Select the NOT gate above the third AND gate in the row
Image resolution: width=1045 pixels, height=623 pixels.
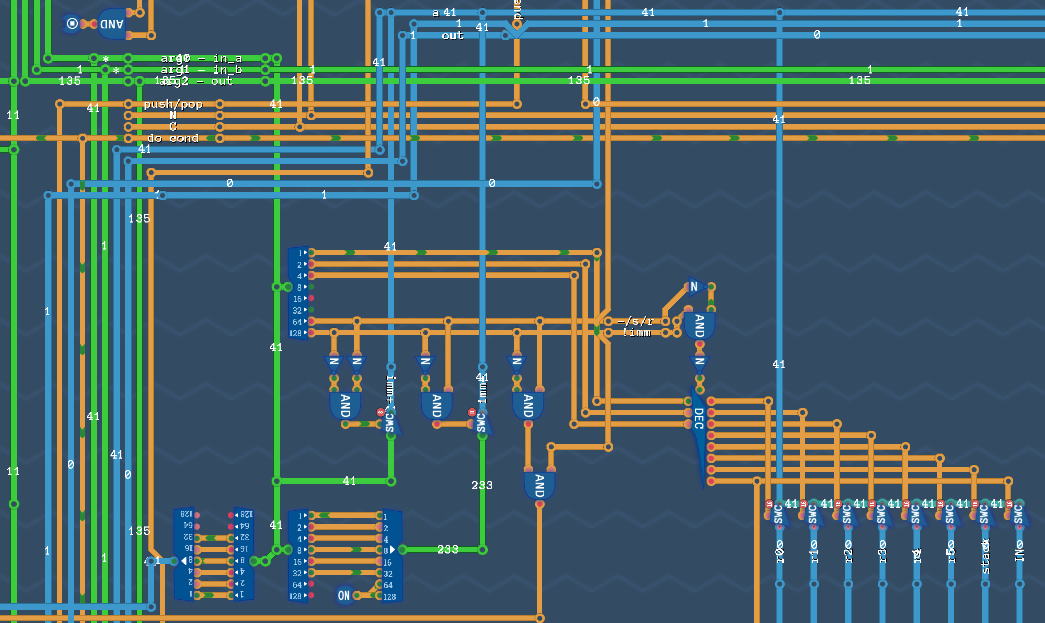[517, 364]
